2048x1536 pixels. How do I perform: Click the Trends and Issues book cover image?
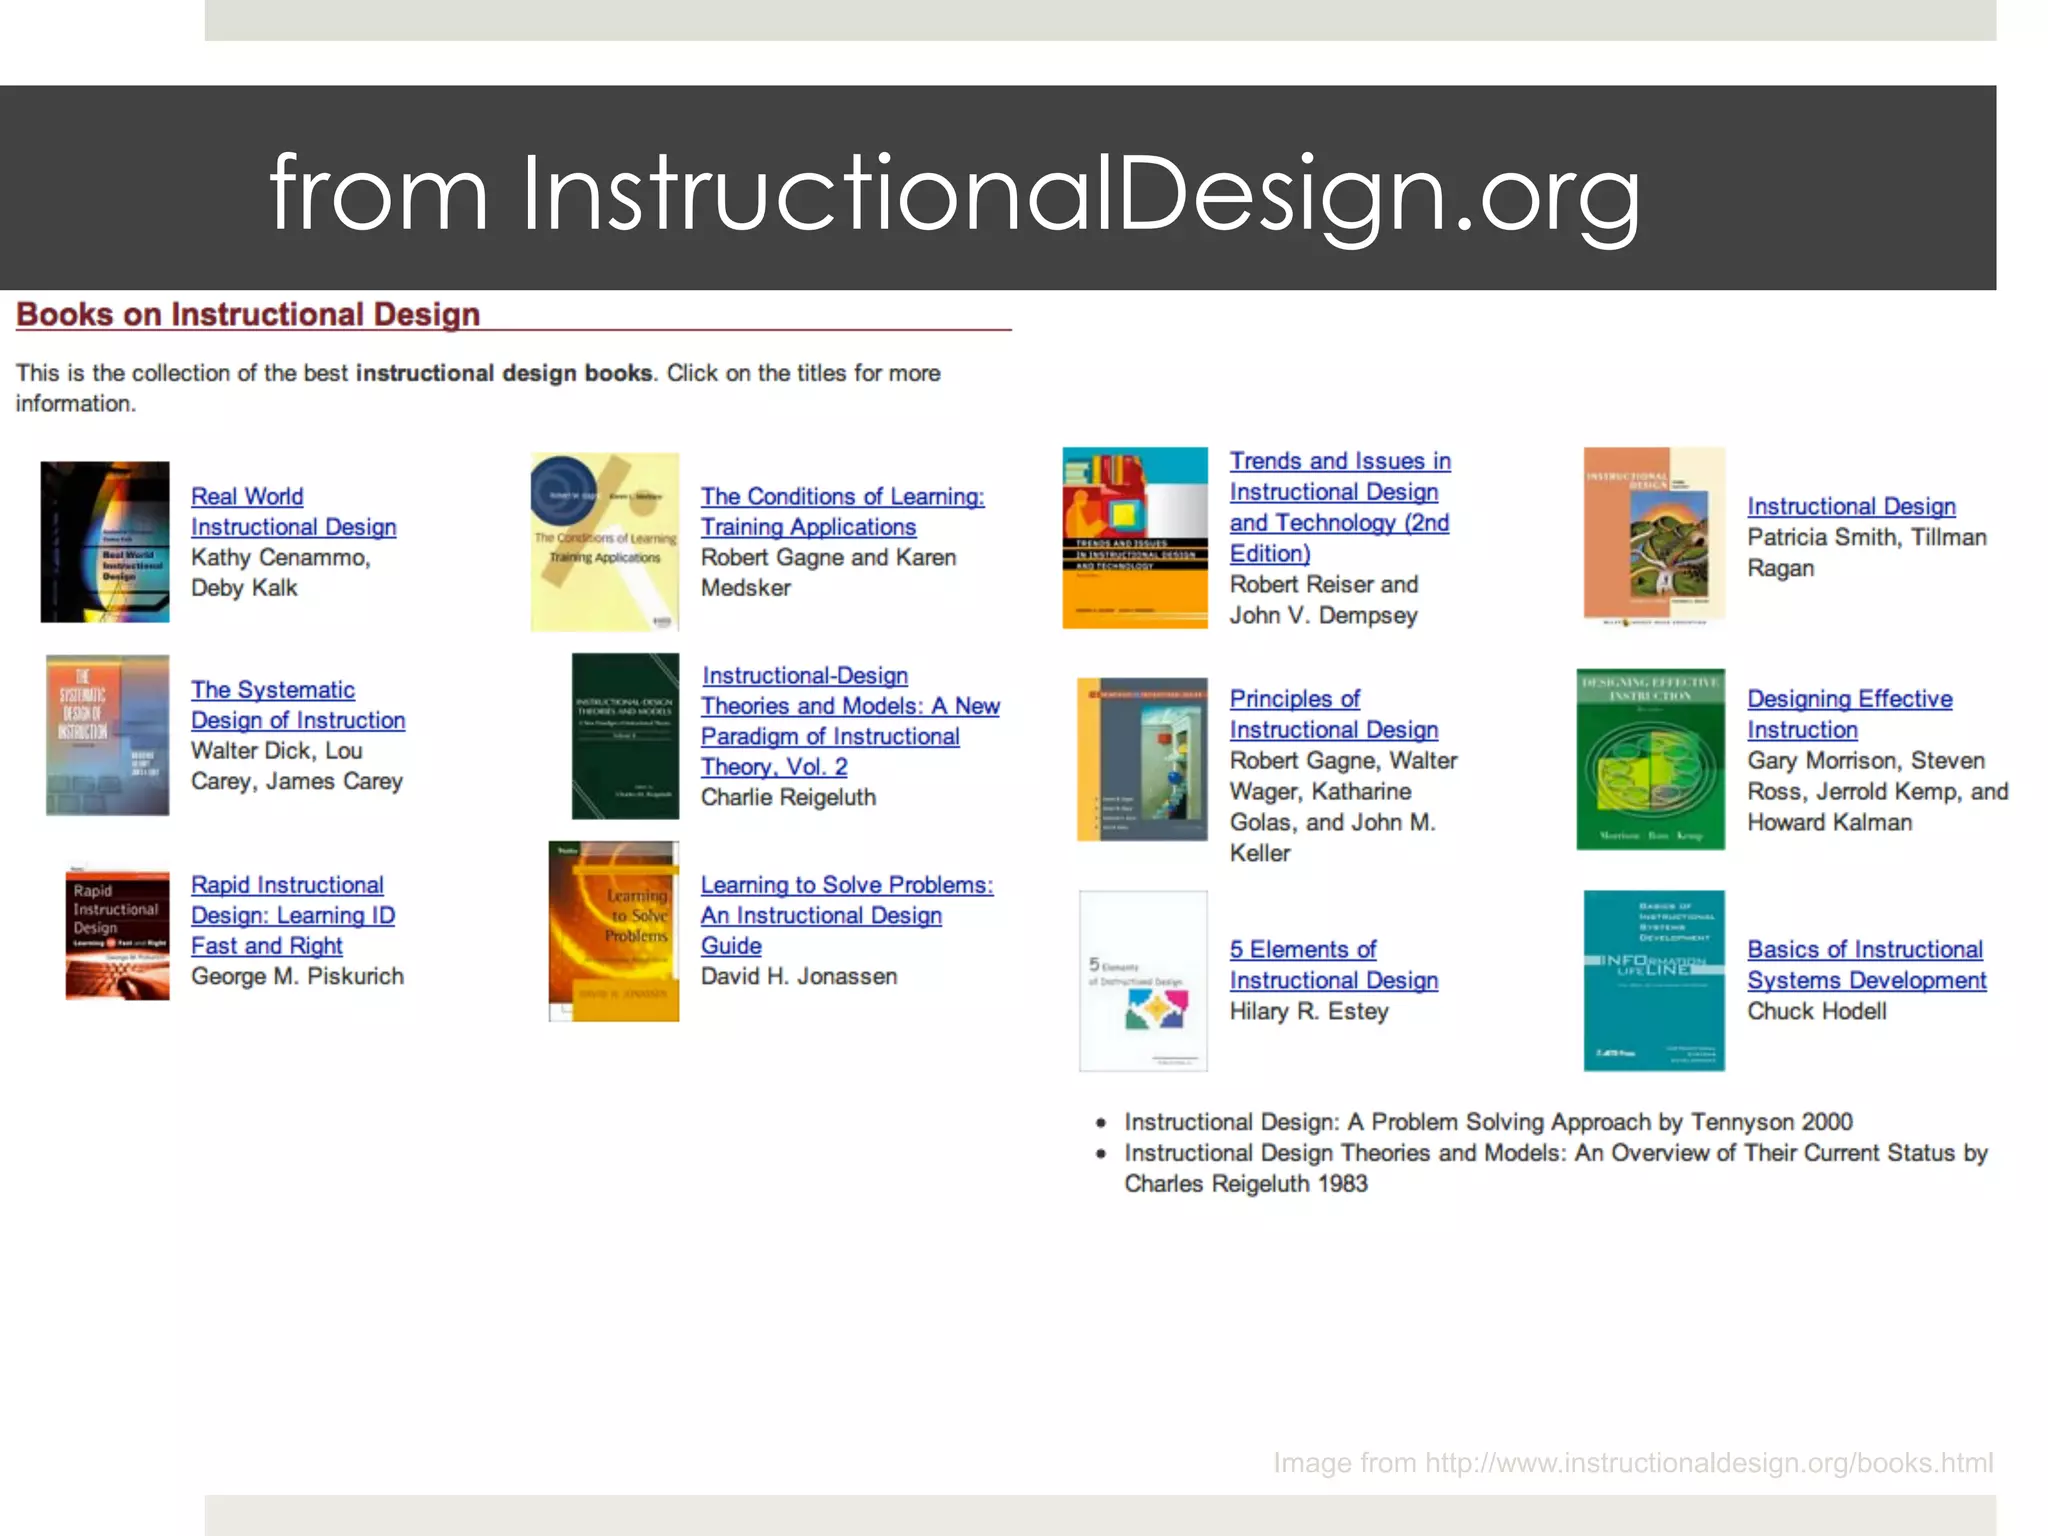1134,537
